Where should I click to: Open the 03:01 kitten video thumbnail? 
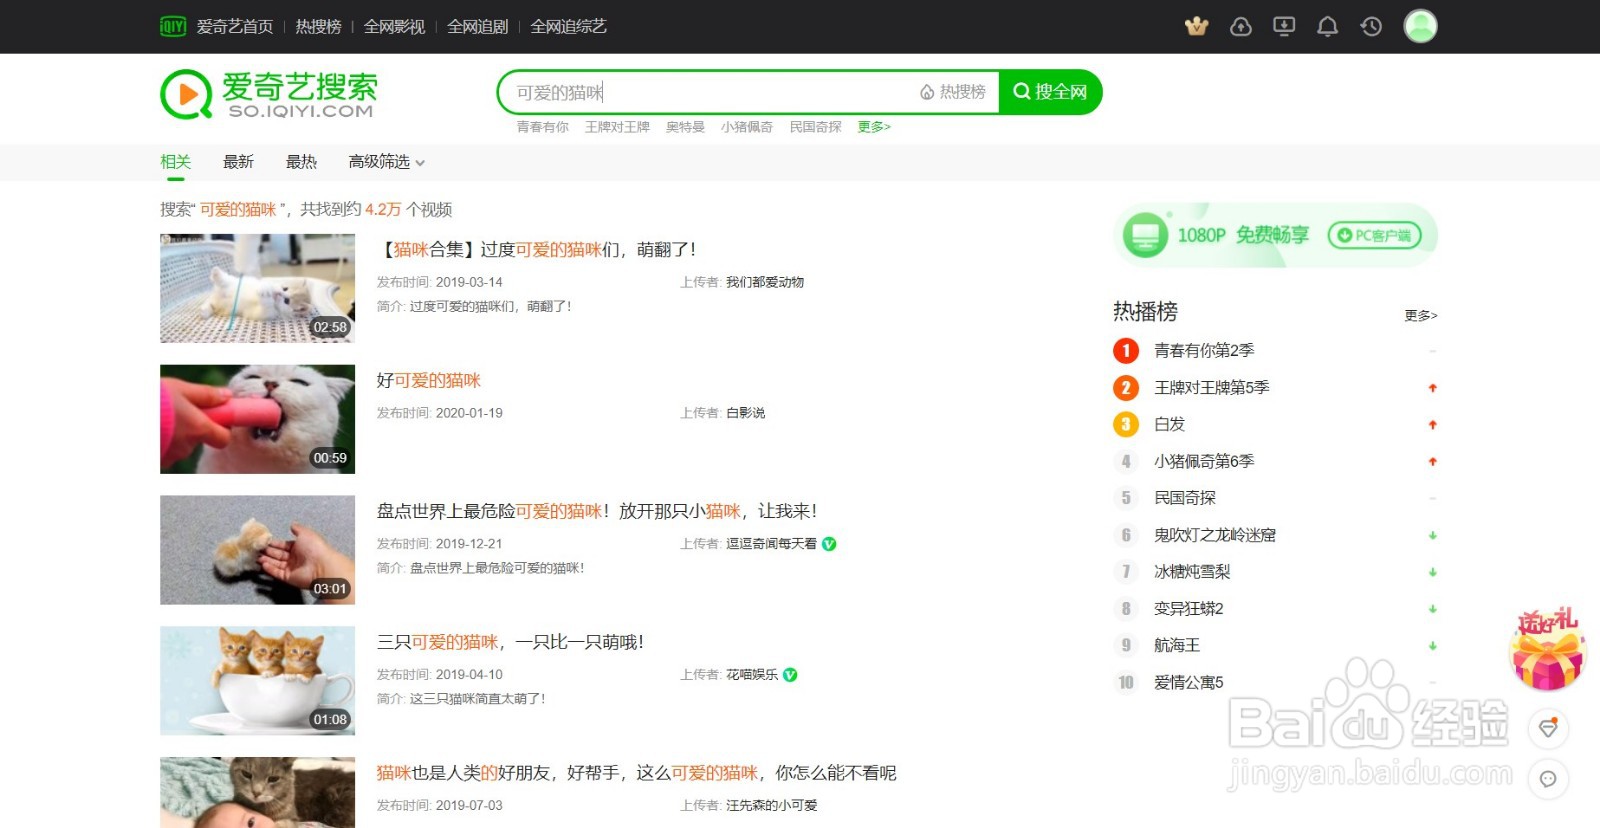257,550
